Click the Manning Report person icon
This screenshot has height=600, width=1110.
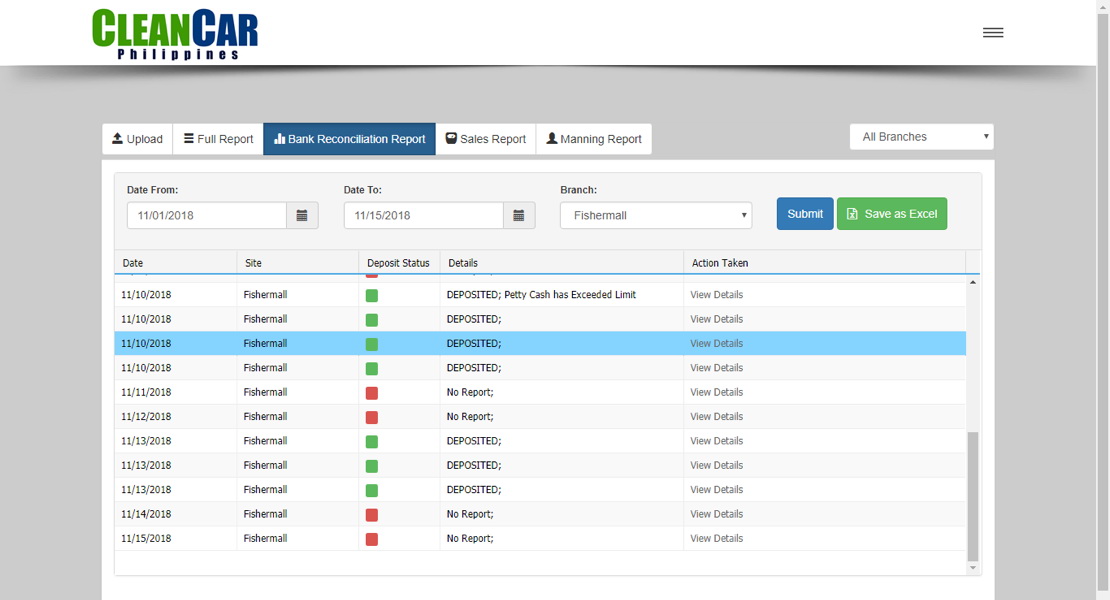[x=551, y=139]
